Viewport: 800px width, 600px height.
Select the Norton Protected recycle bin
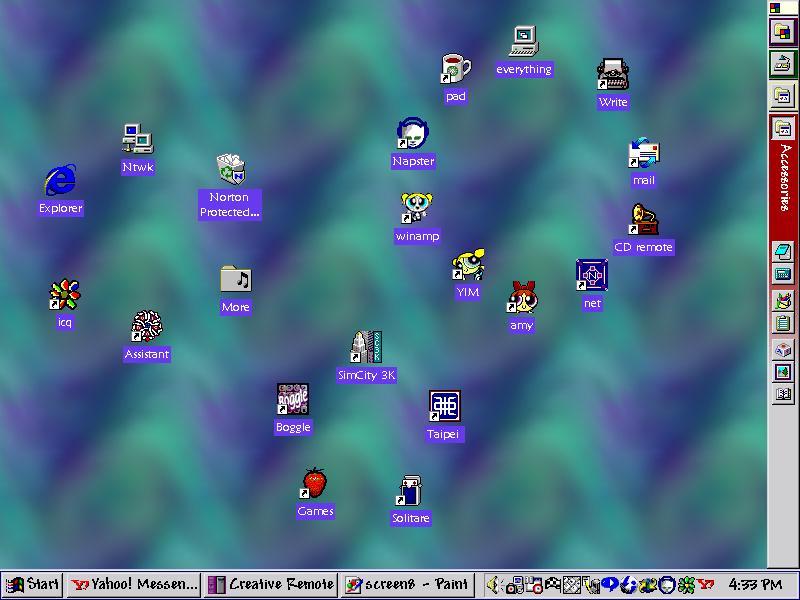click(230, 170)
